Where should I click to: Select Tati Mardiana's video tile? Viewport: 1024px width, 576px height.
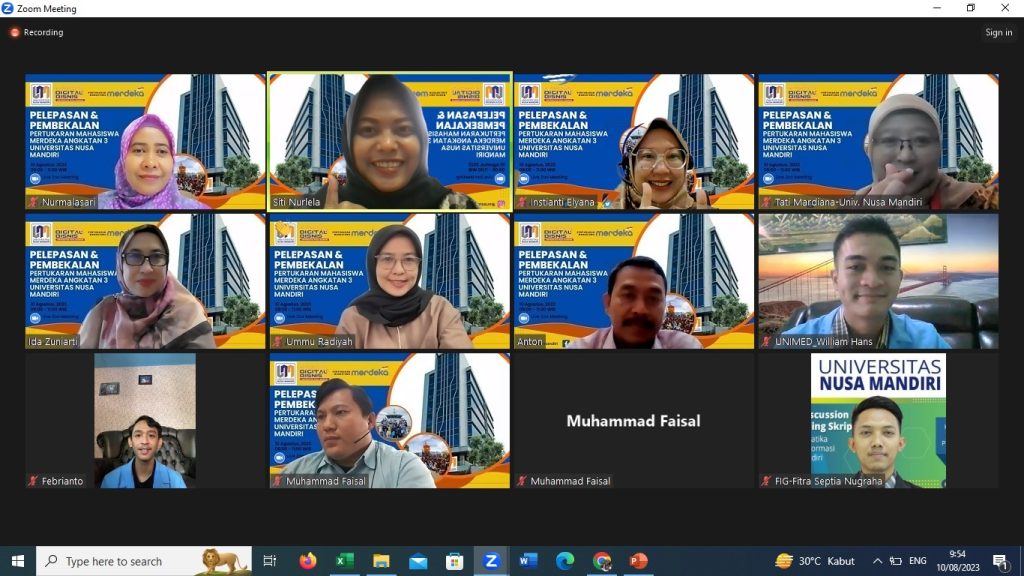pos(878,142)
